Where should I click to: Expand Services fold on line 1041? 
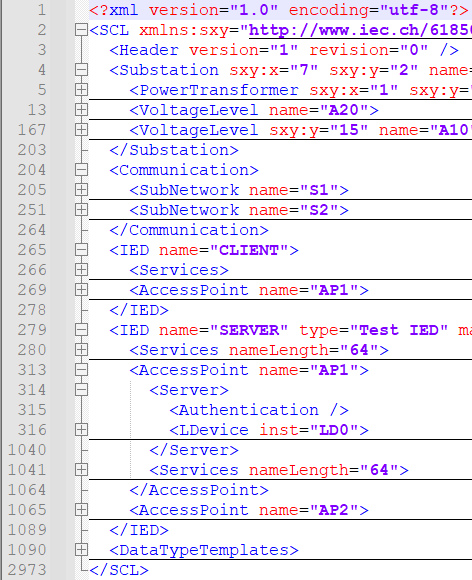[81, 470]
